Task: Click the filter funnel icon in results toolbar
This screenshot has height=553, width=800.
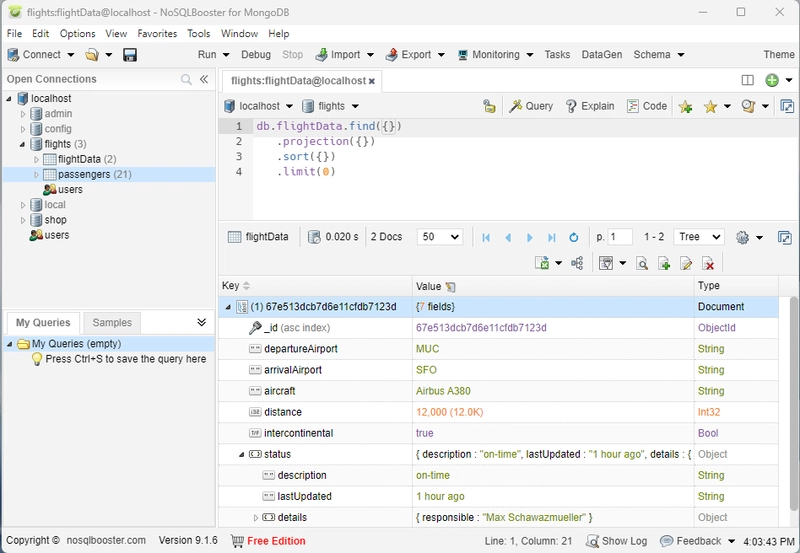Action: click(x=606, y=263)
